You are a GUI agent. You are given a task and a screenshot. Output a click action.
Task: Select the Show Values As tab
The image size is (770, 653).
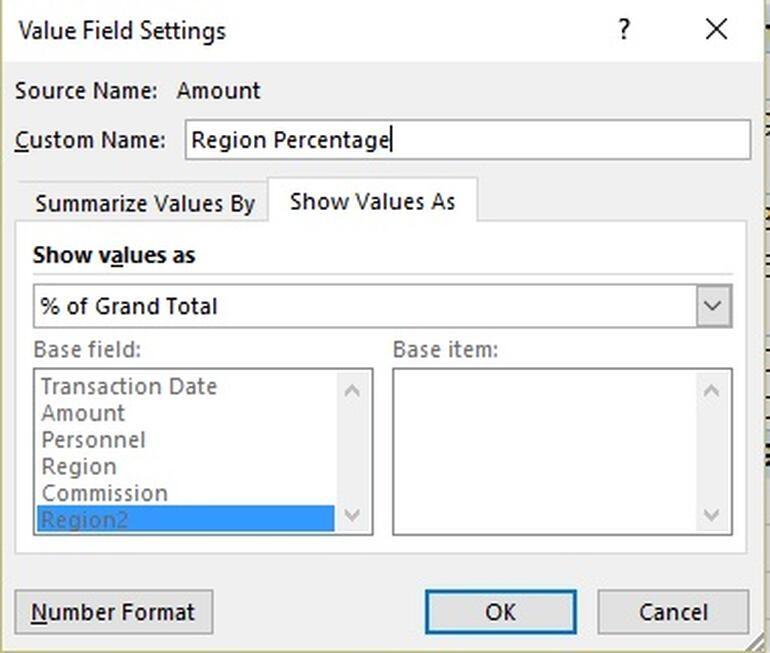coord(372,201)
